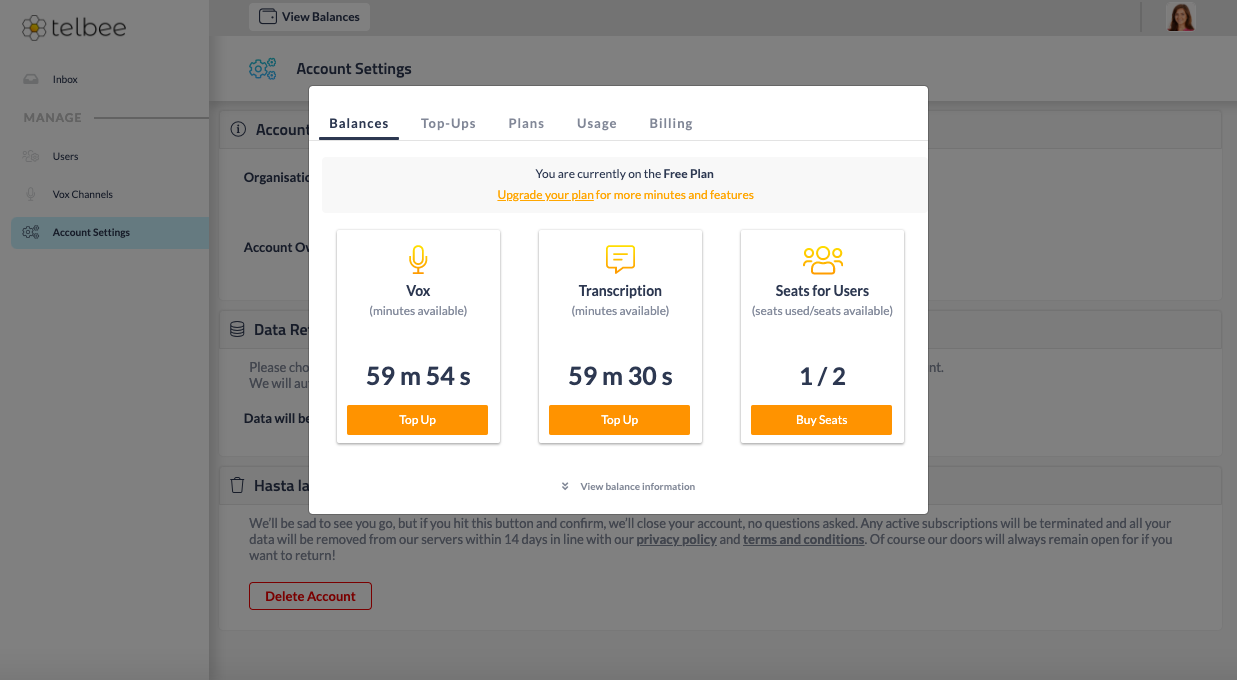The image size is (1237, 680).
Task: Top up Vox minutes
Action: pos(417,420)
